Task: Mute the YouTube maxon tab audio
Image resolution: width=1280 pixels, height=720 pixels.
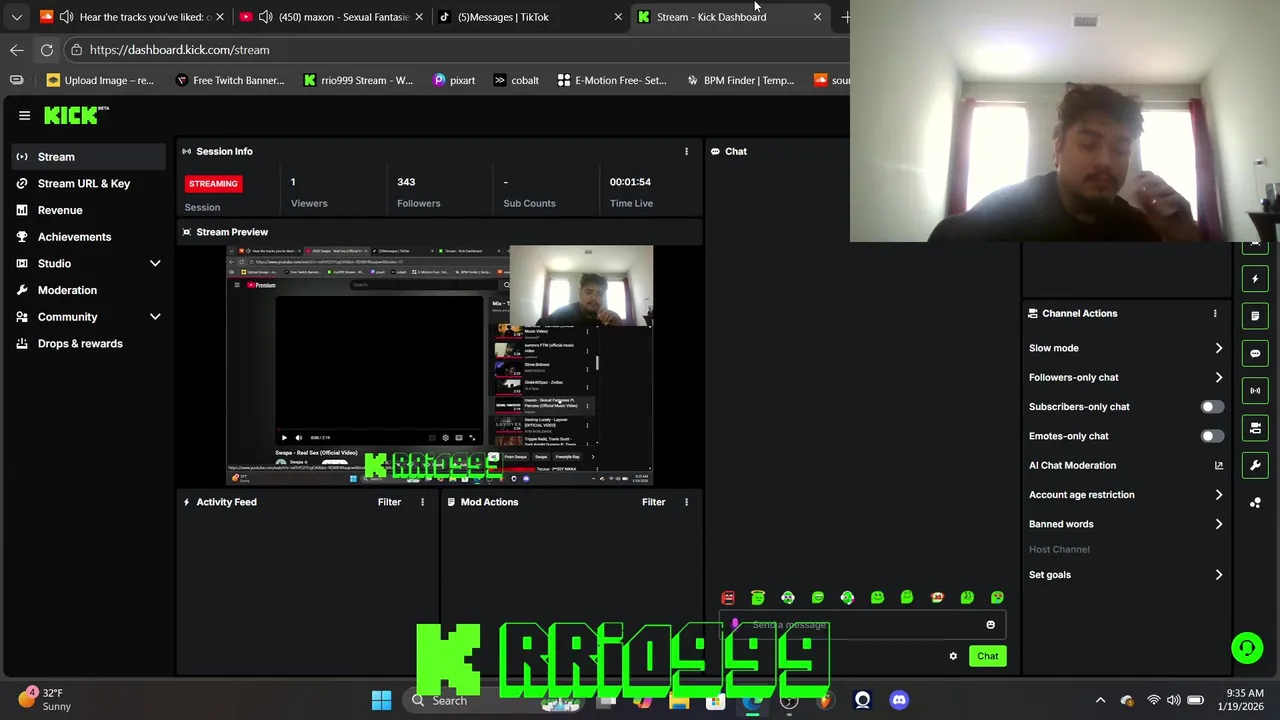Action: point(266,17)
